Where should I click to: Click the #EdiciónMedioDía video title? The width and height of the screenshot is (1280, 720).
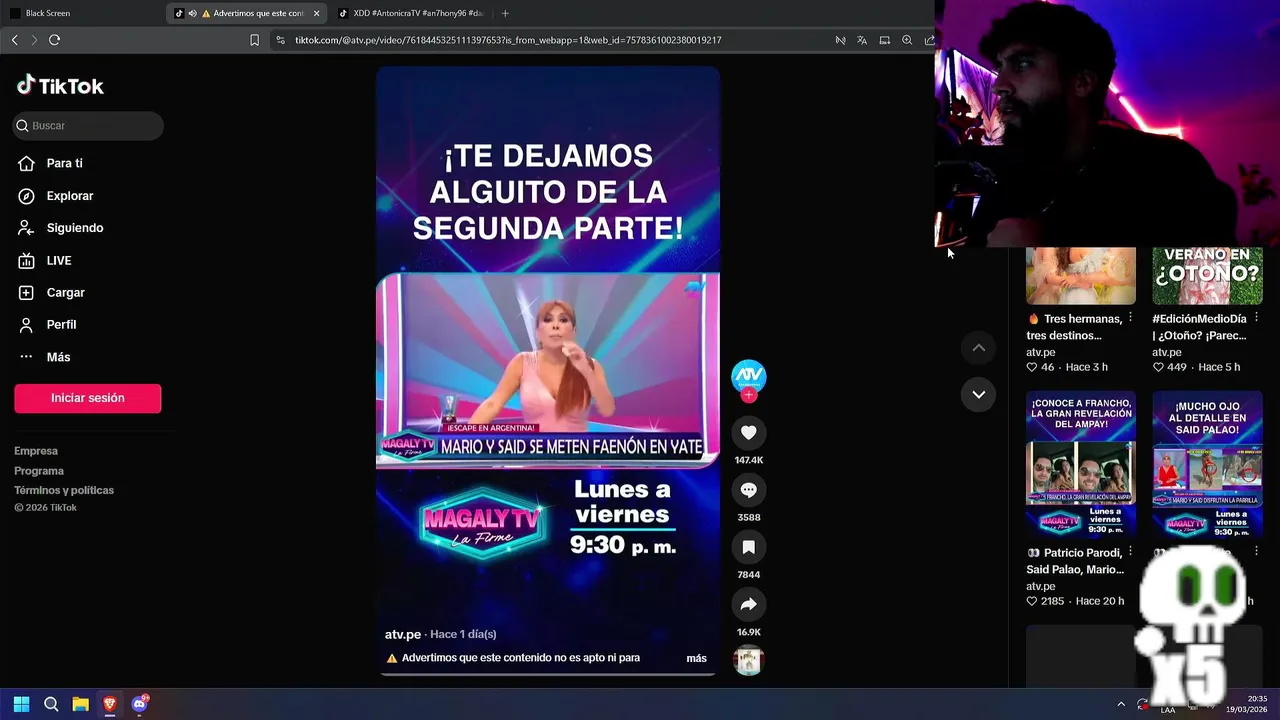(1199, 327)
